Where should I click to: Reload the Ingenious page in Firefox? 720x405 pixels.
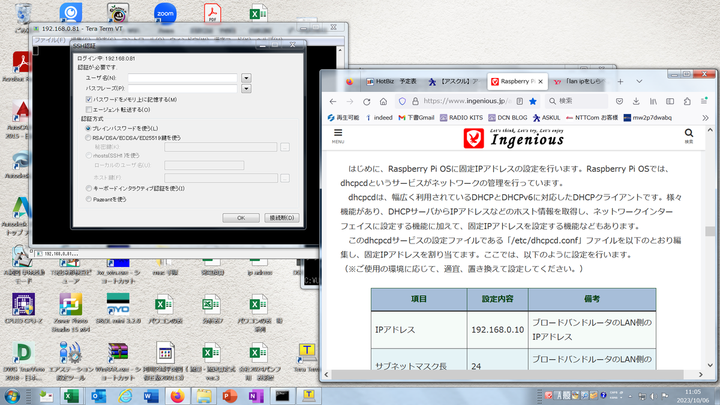[x=366, y=101]
